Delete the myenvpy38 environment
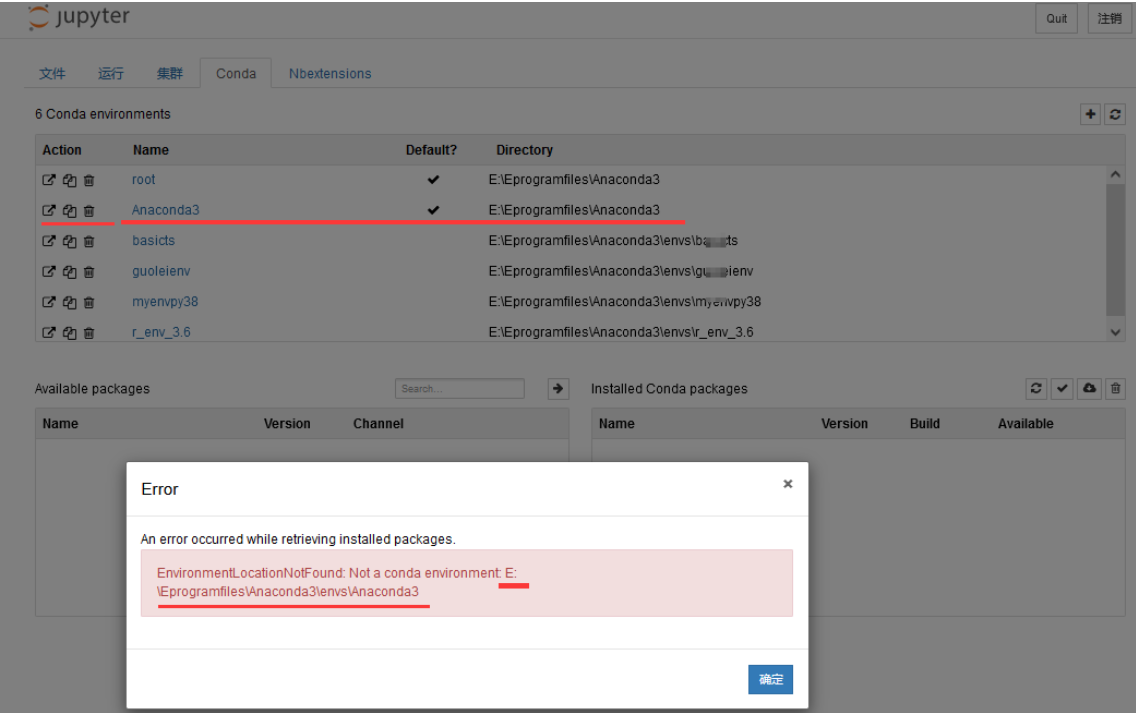Screen dimensions: 1136x713 pos(89,301)
